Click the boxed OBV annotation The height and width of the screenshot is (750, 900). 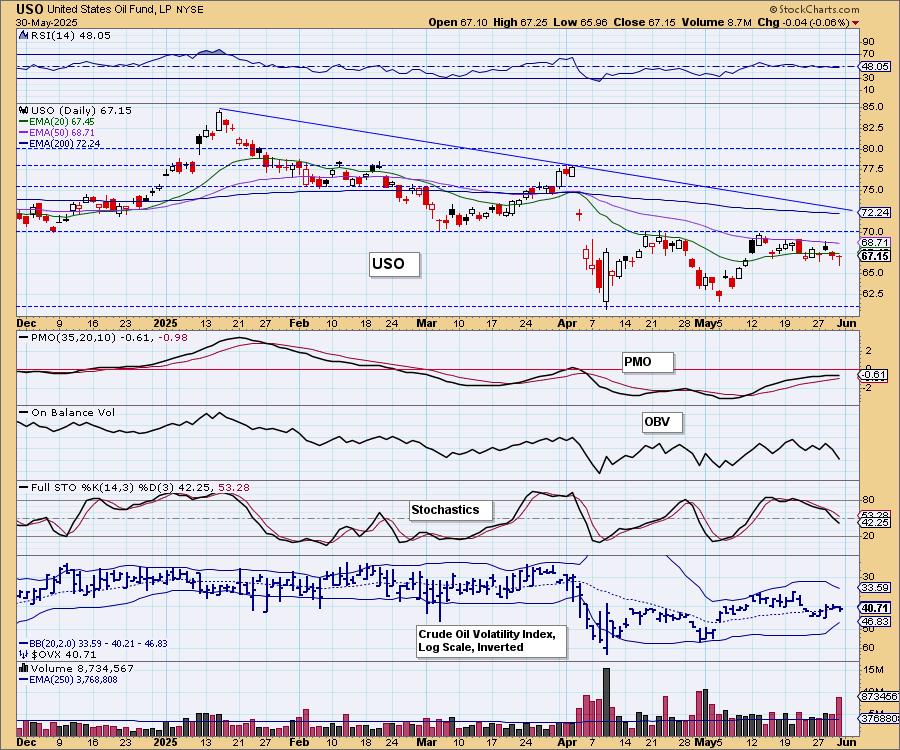[662, 422]
